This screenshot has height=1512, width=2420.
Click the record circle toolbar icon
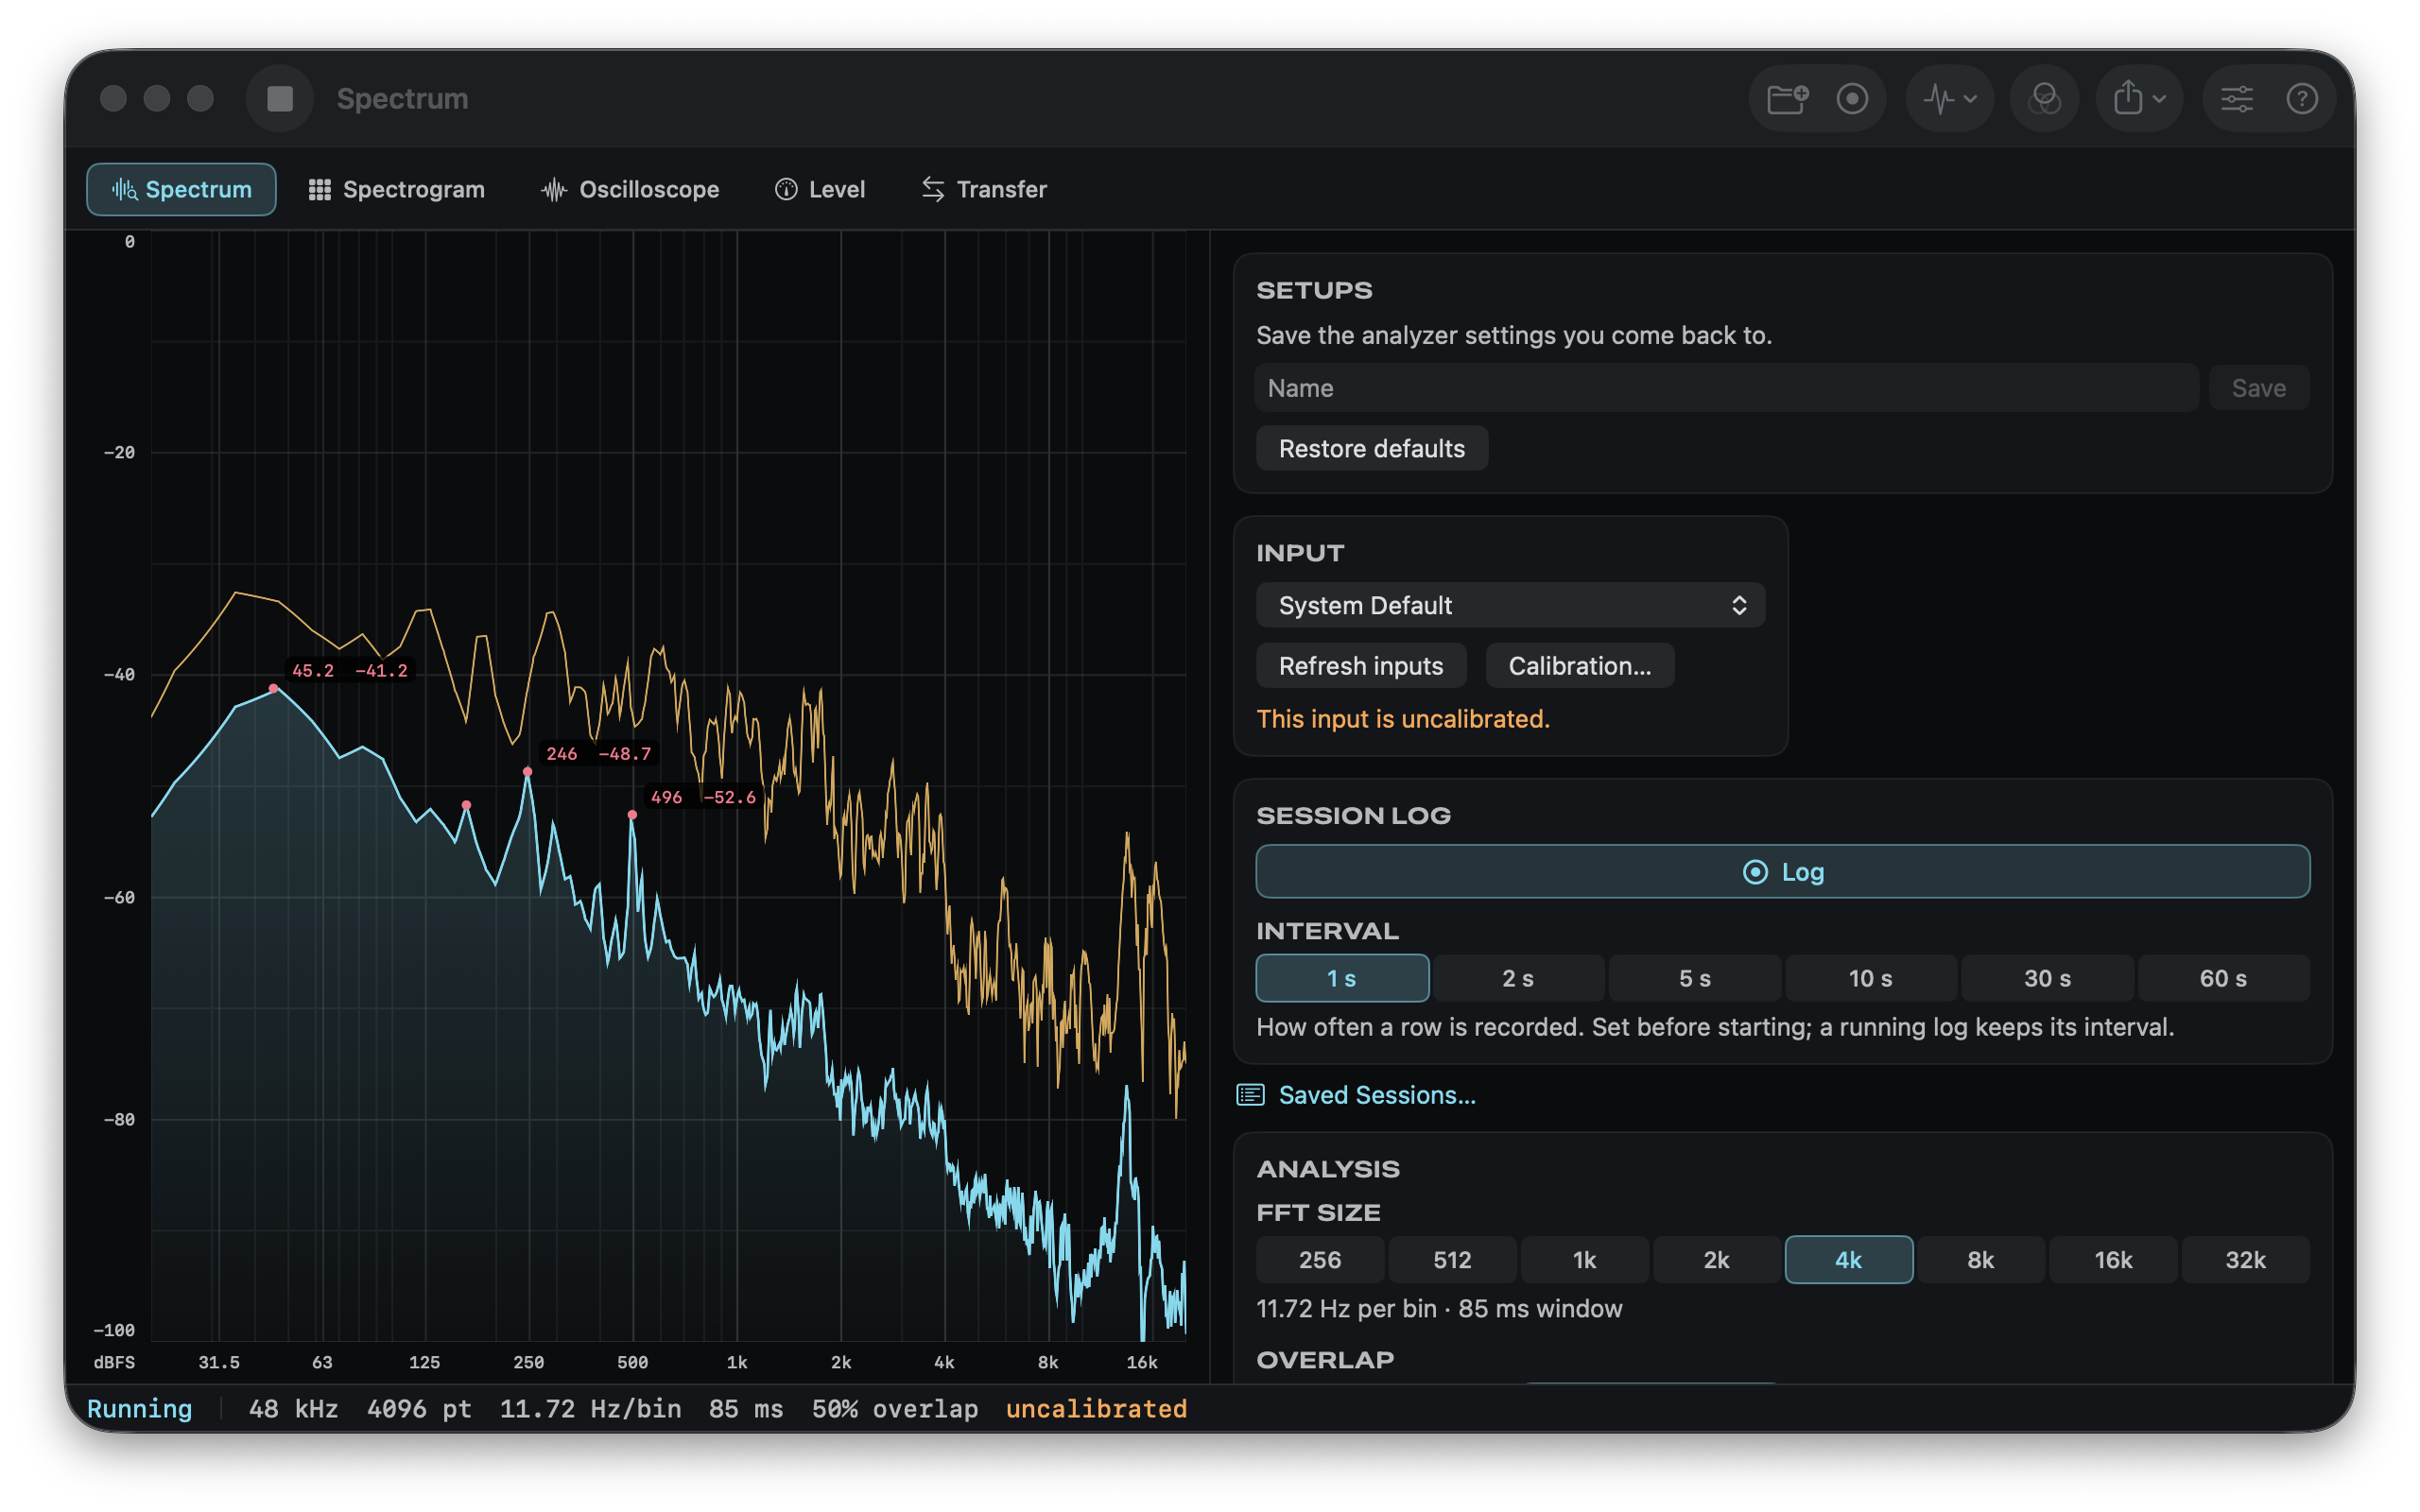click(x=1852, y=99)
